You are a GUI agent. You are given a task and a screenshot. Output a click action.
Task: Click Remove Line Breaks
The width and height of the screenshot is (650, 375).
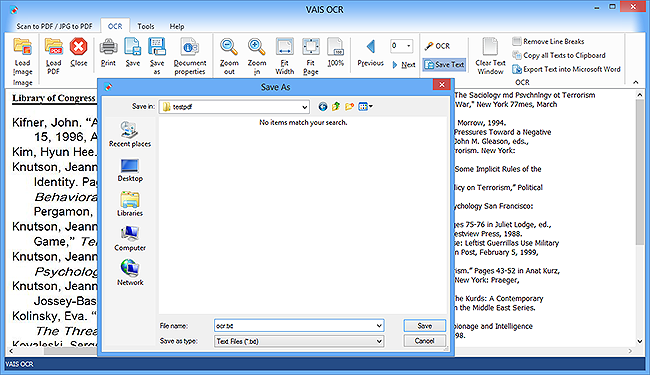click(548, 41)
